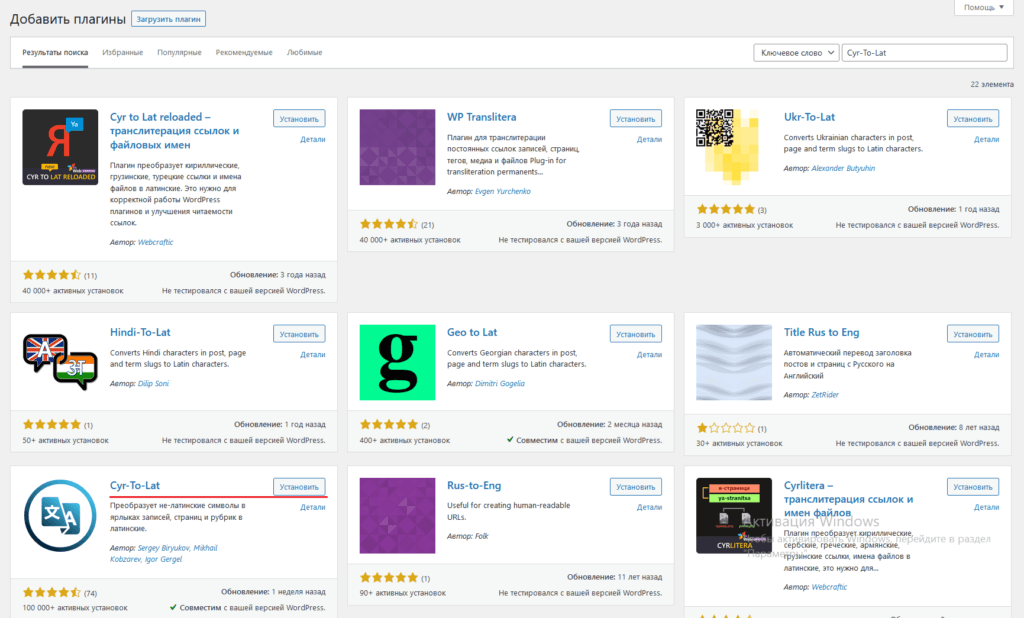Open Webcraftic author link under Cyr to Lat reloaded
The image size is (1024, 618).
coord(155,242)
